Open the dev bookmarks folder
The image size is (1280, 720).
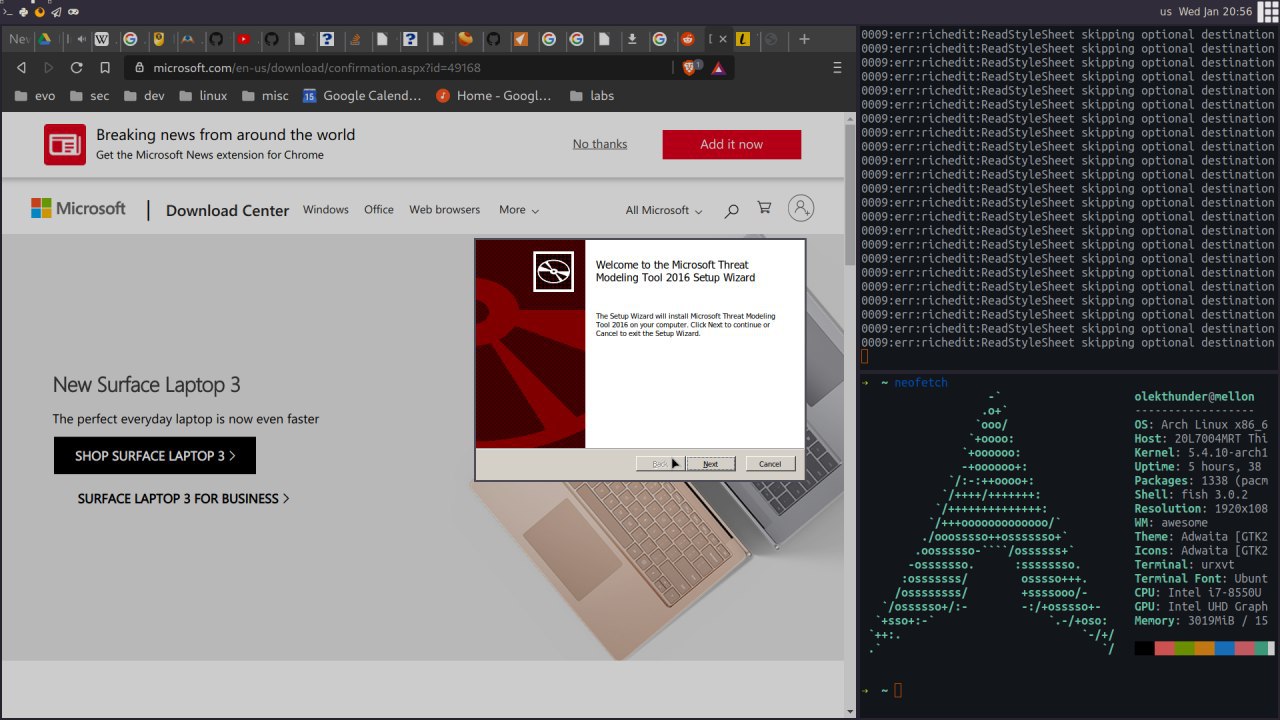[x=143, y=96]
